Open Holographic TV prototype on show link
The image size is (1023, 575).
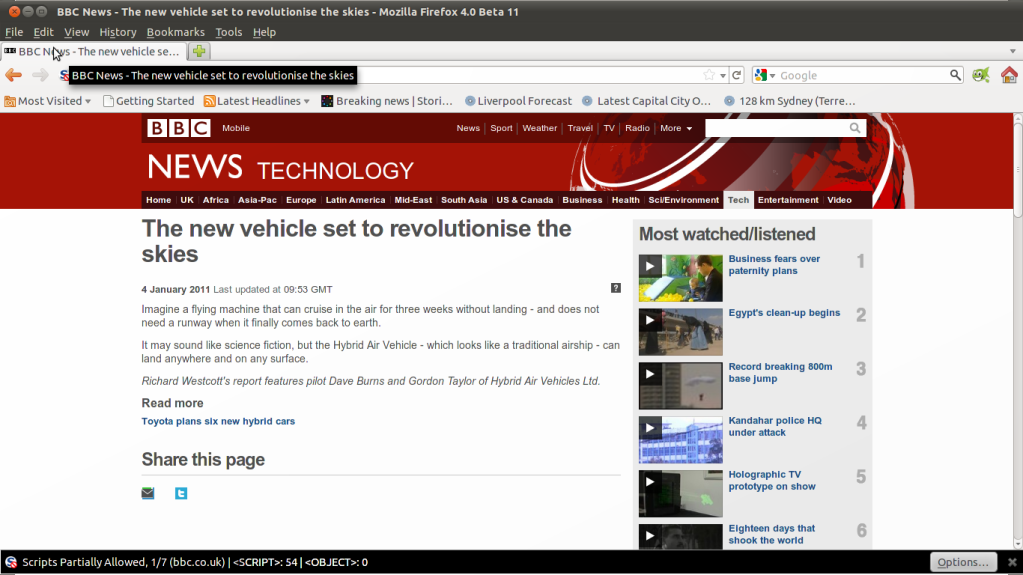coord(772,480)
